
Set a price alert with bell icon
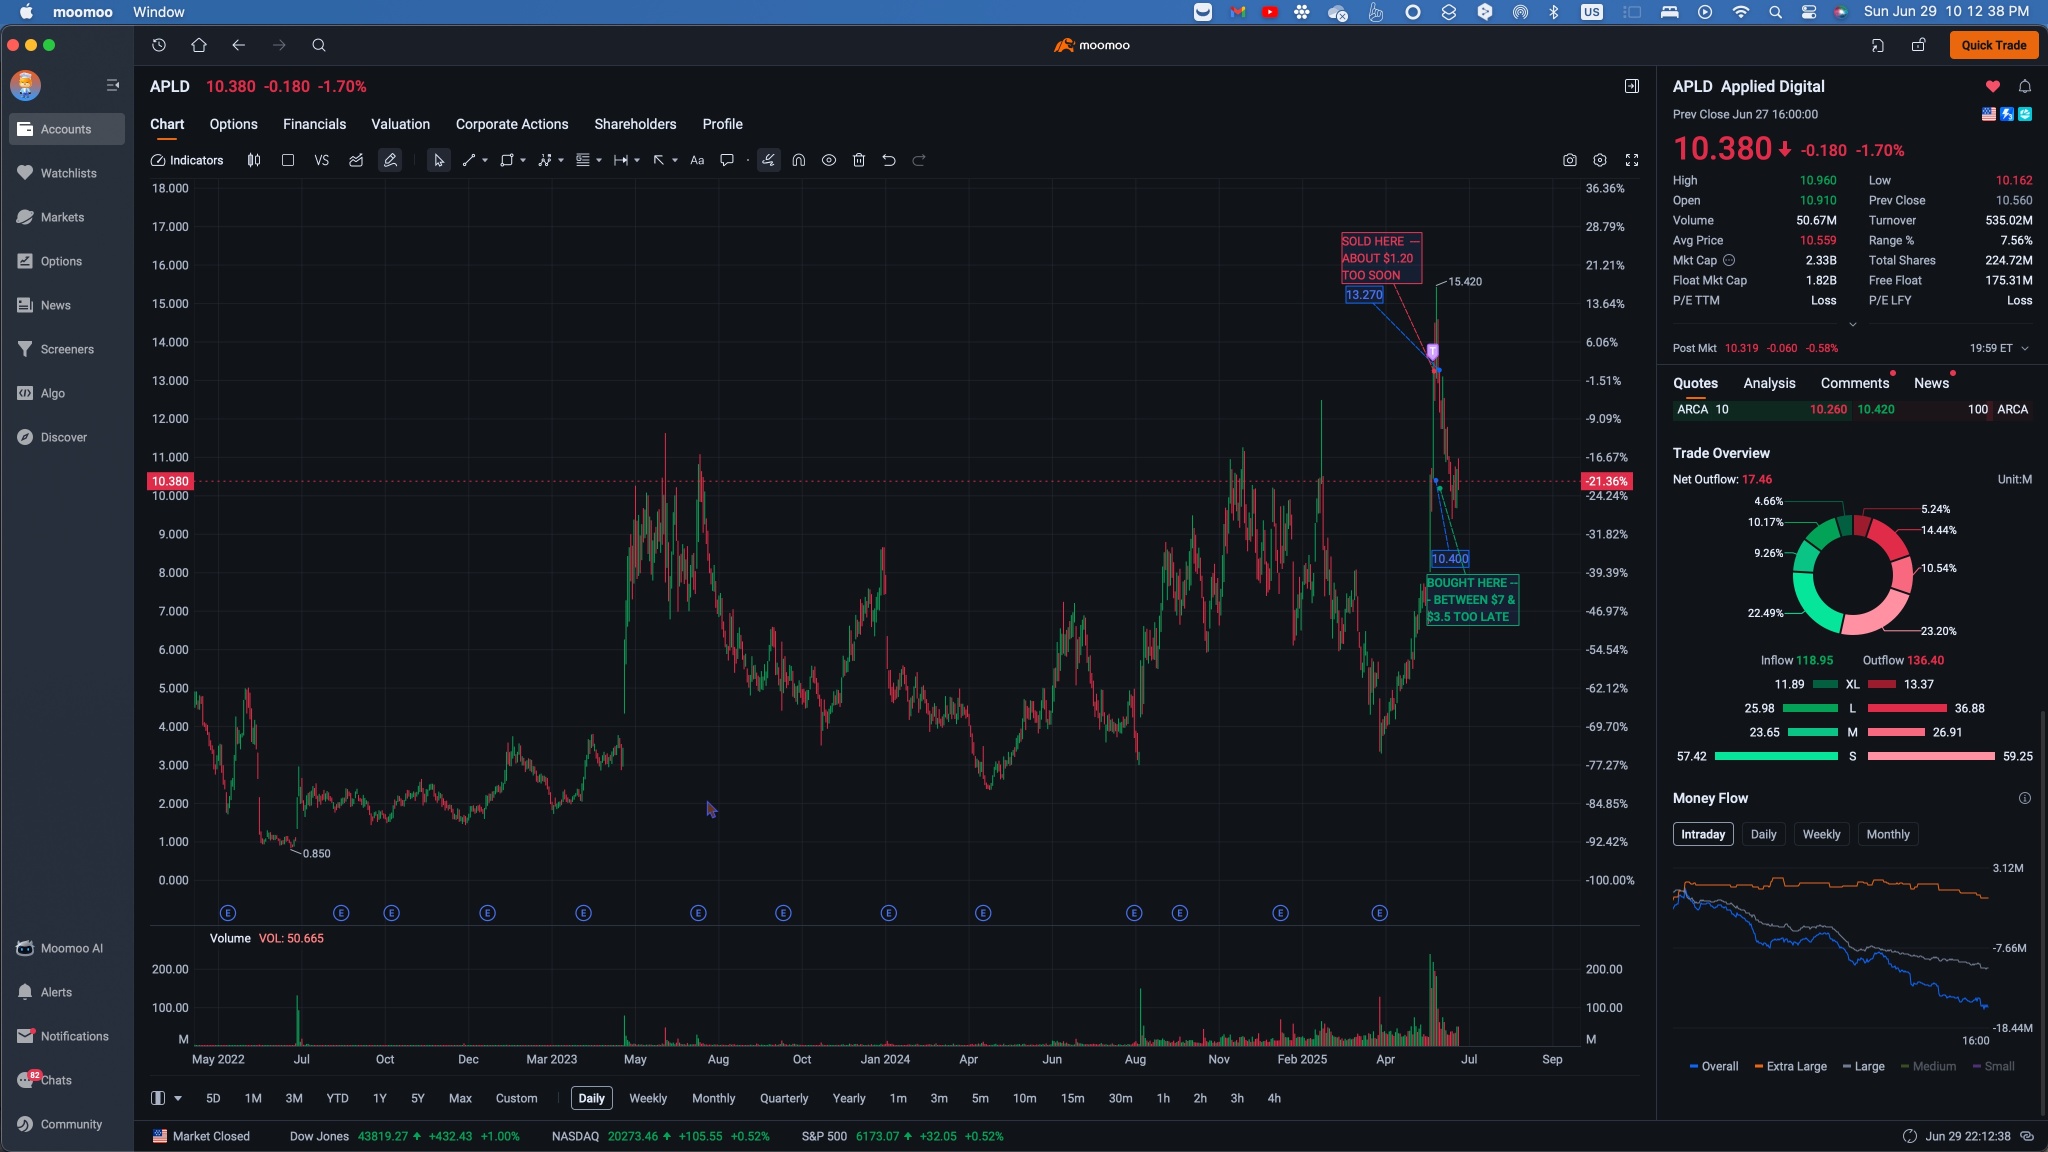[2025, 86]
